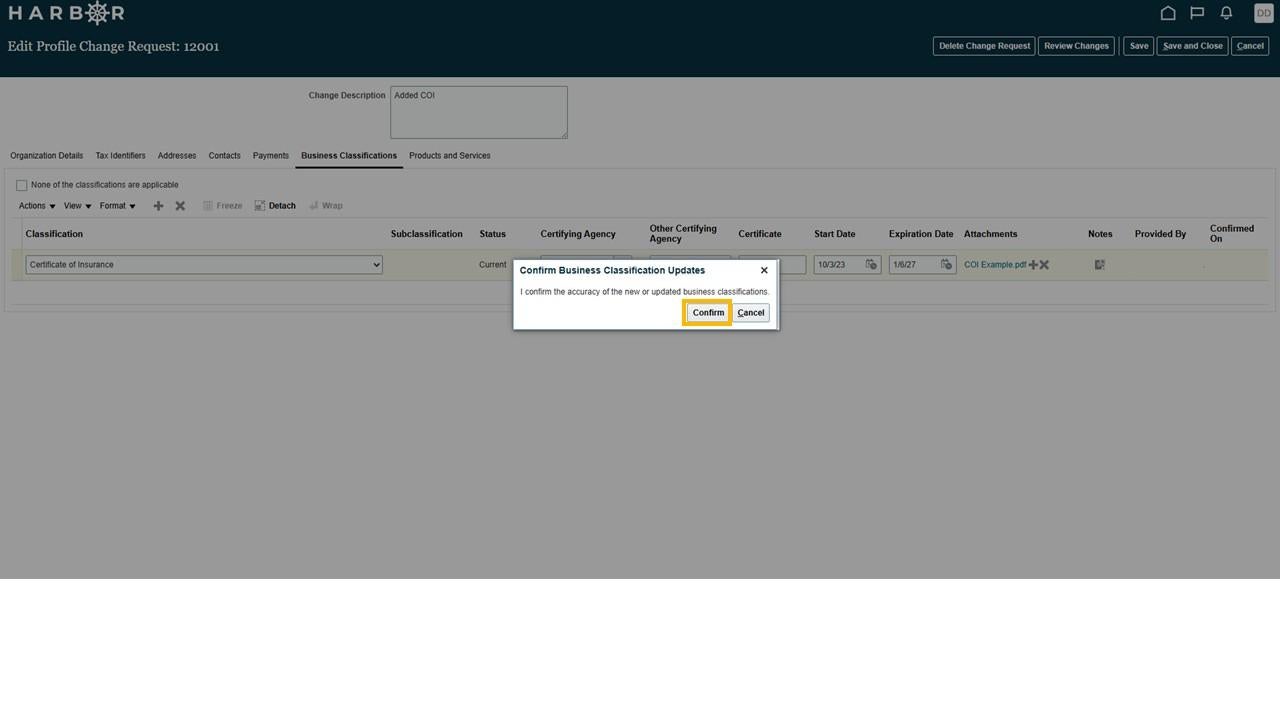This screenshot has height=720, width=1280.
Task: Open Start Date calendar picker
Action: 871,265
